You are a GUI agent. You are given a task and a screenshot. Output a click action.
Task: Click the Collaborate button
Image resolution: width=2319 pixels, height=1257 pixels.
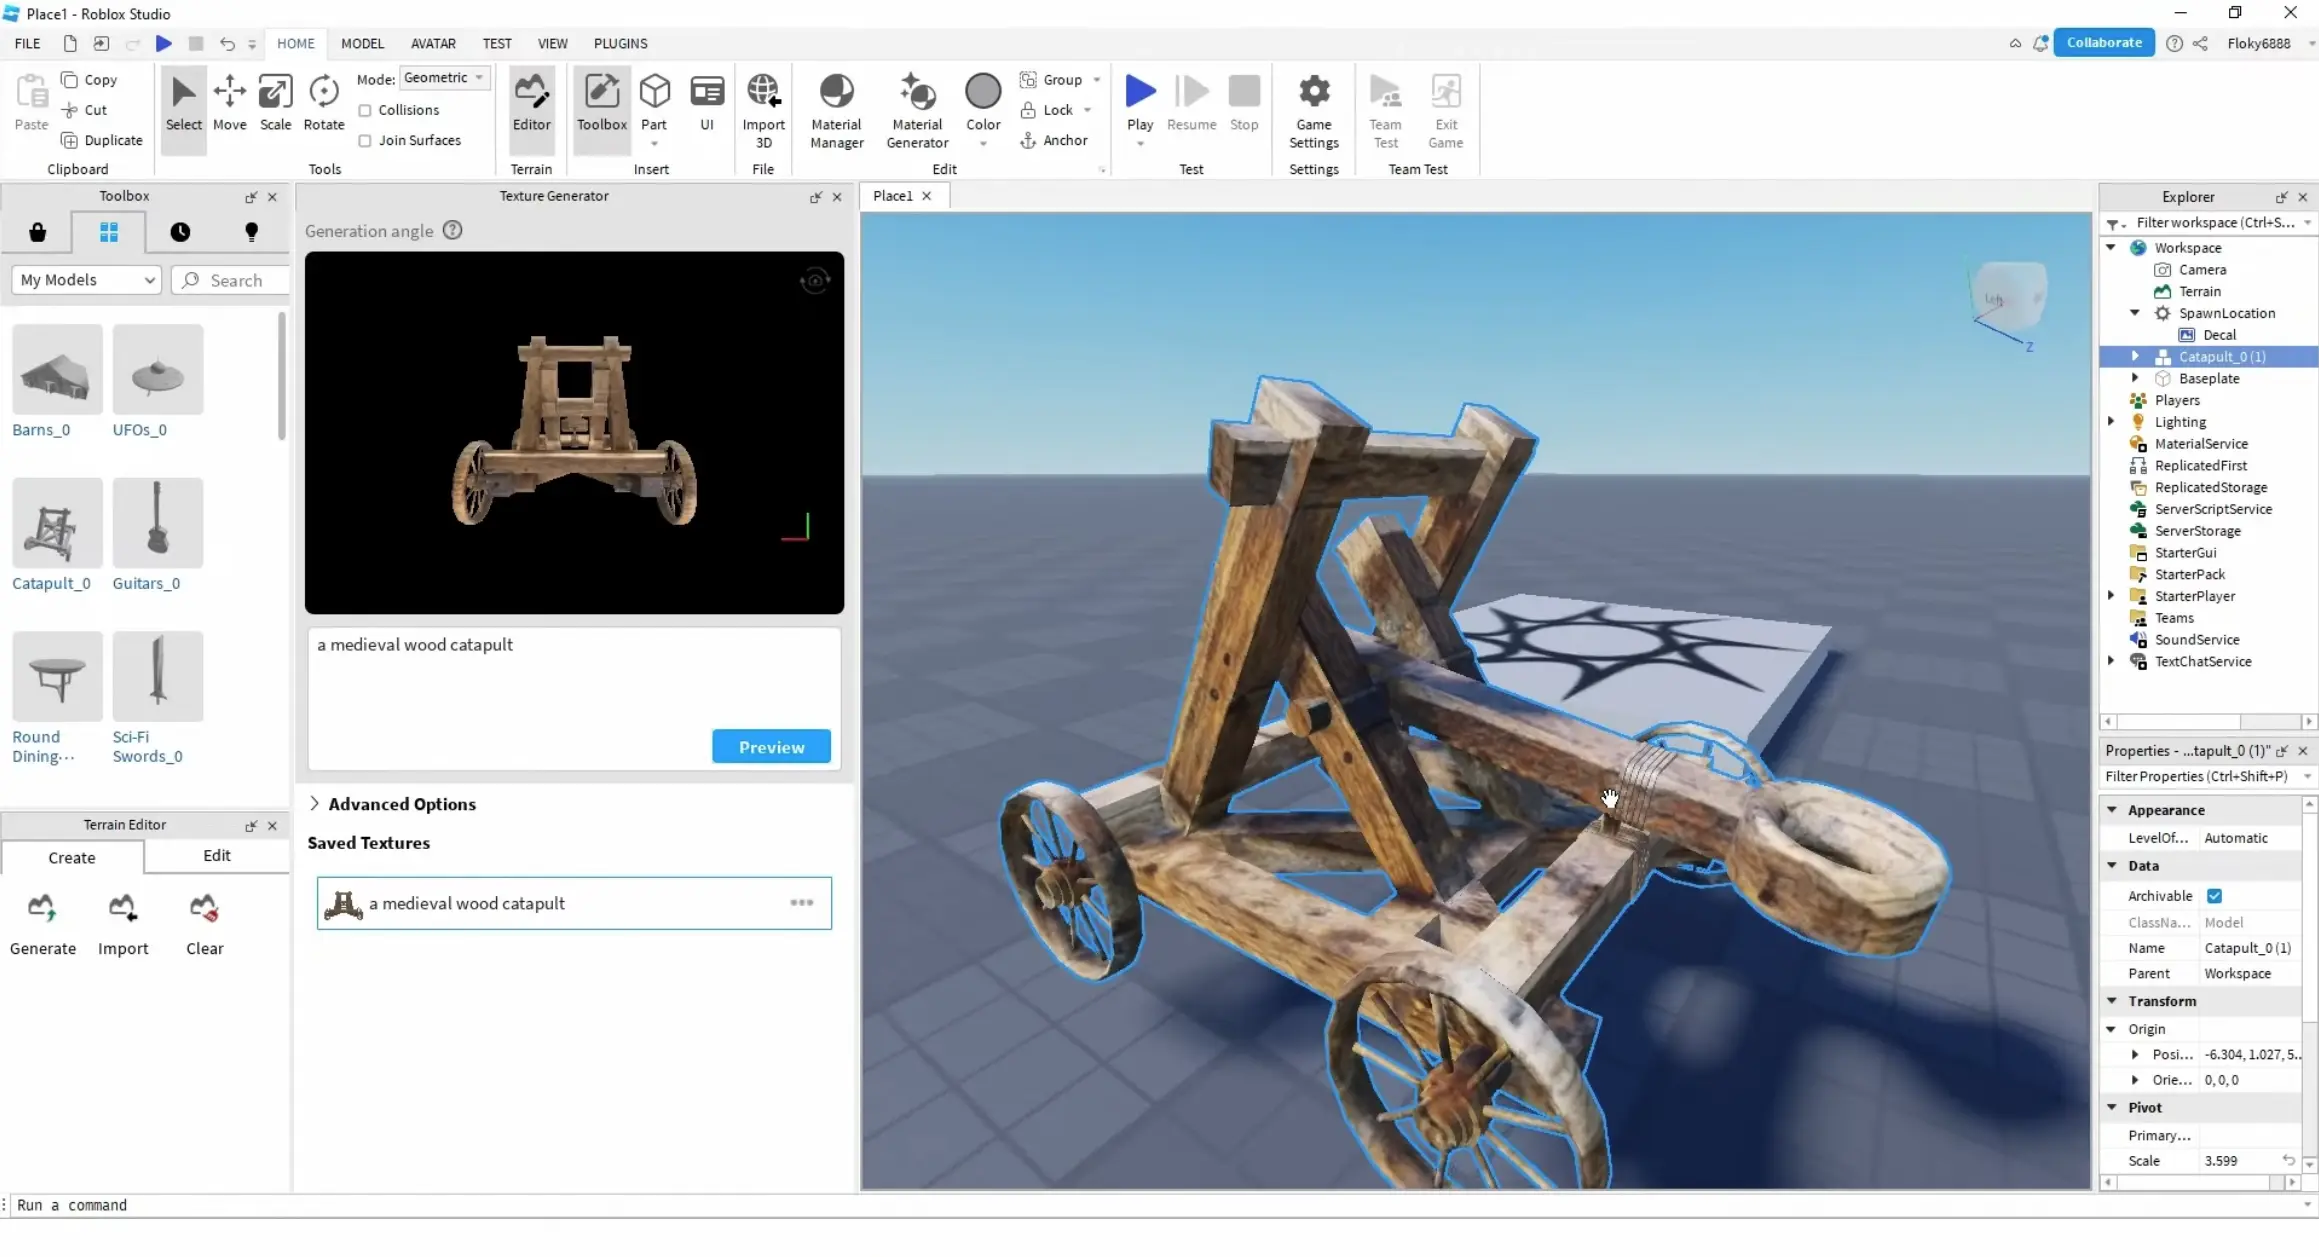2103,42
